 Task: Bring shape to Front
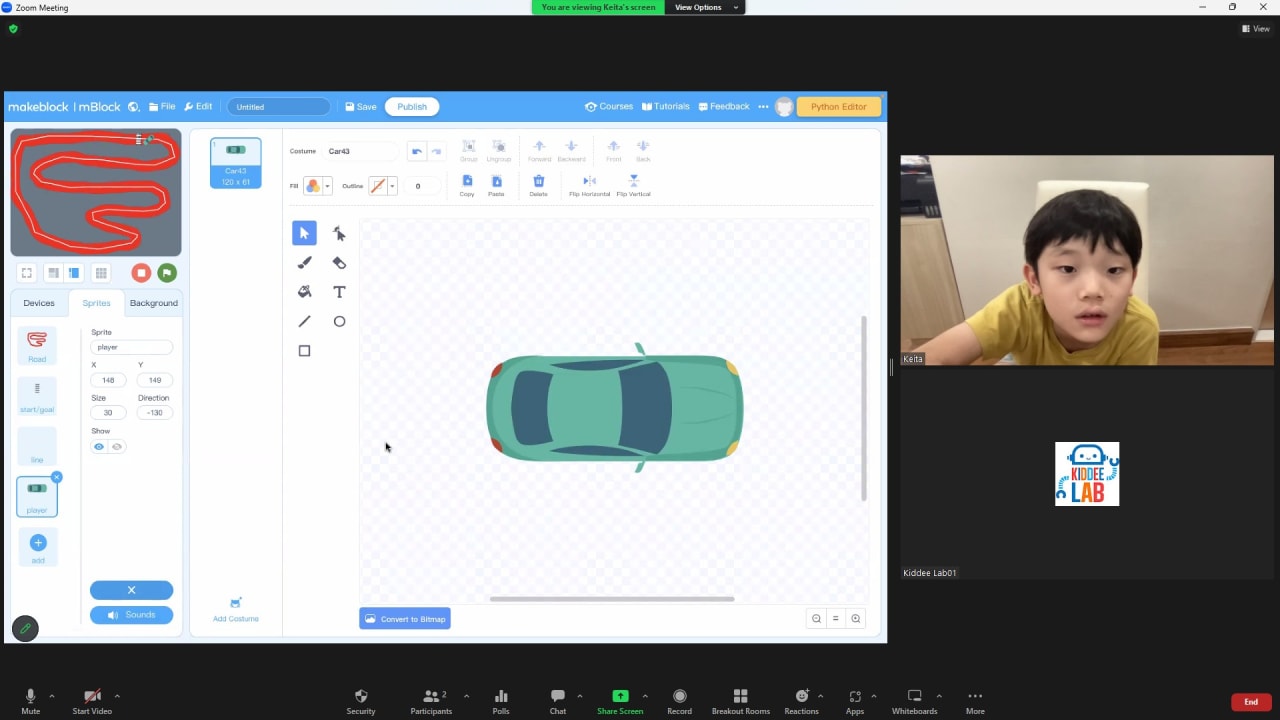(614, 151)
